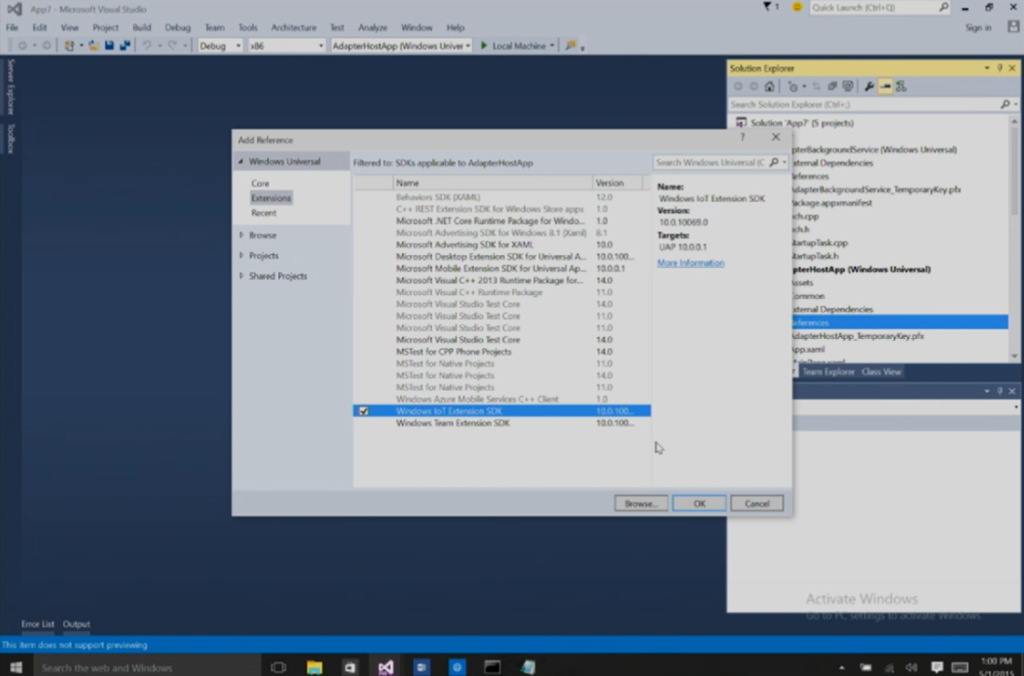This screenshot has width=1024, height=676.
Task: Open the Output tab
Action: point(76,624)
